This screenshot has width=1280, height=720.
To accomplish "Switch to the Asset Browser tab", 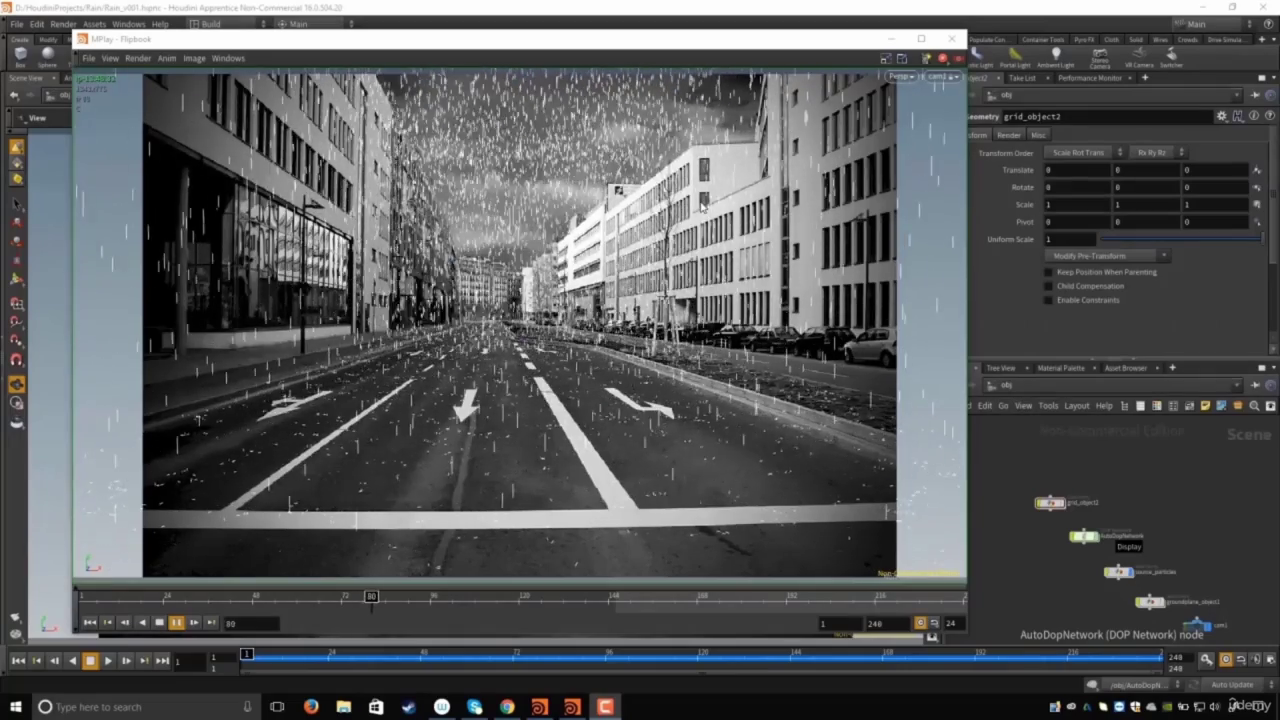I will (x=1126, y=368).
